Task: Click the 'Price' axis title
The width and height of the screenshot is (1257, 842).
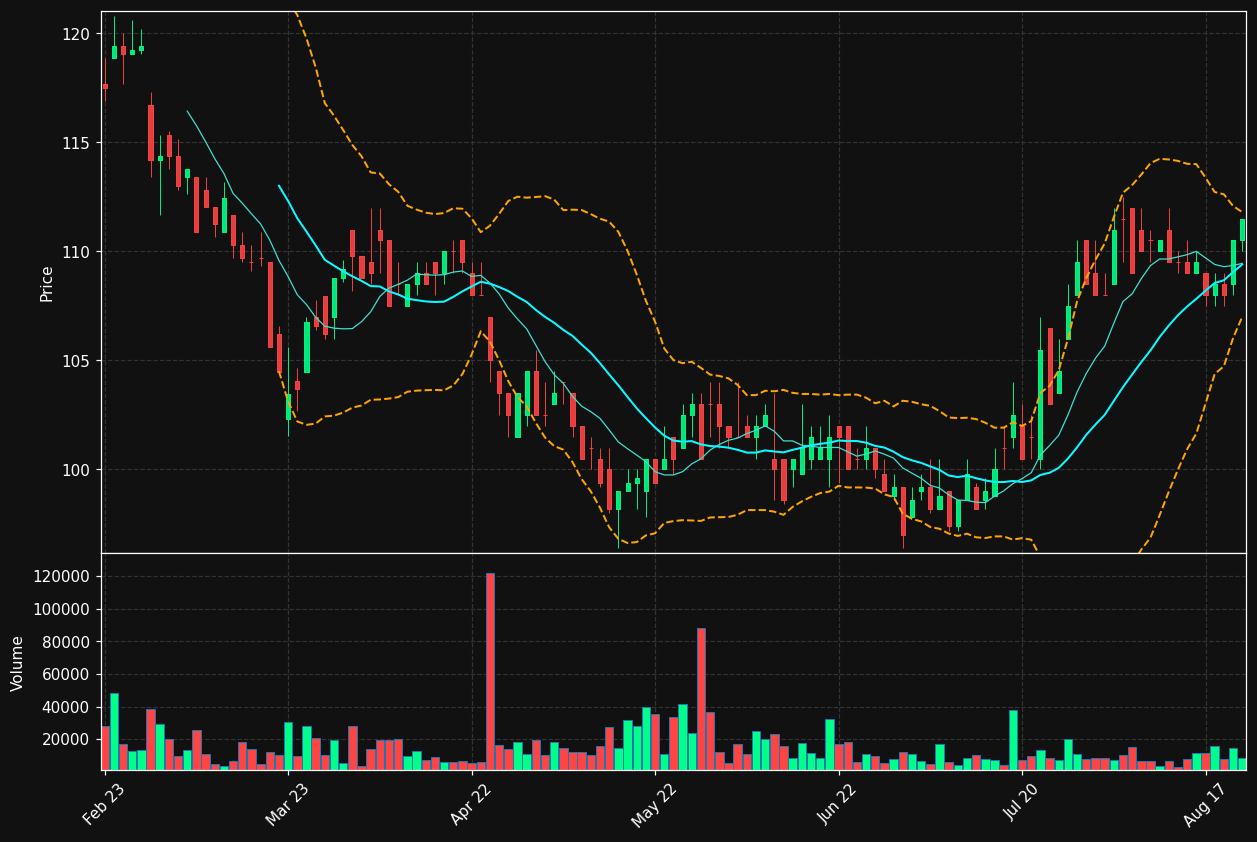Action: (x=47, y=283)
